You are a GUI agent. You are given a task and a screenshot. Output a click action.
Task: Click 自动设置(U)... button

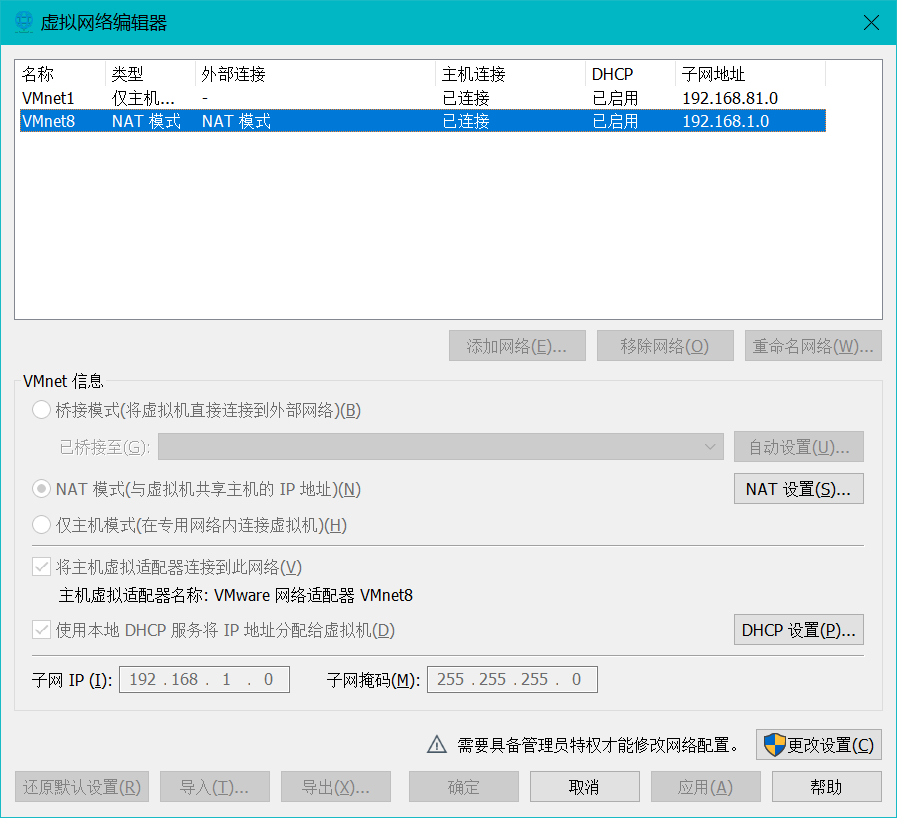[799, 447]
